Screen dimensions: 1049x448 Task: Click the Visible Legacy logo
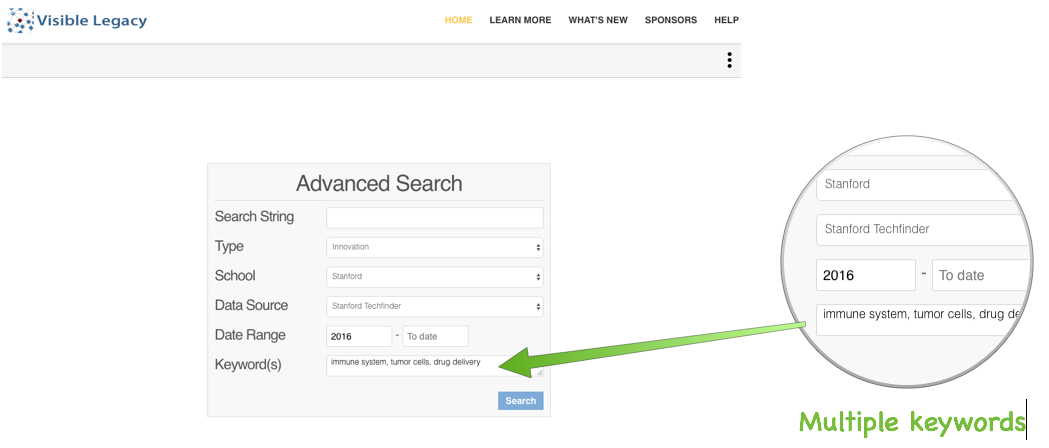coord(77,20)
